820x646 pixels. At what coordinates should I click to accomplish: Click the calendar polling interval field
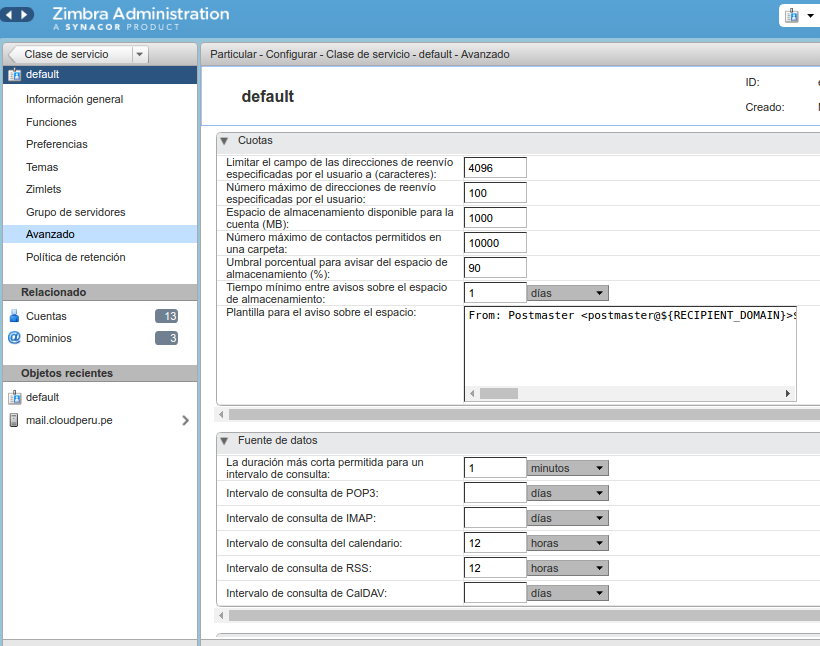coord(495,543)
